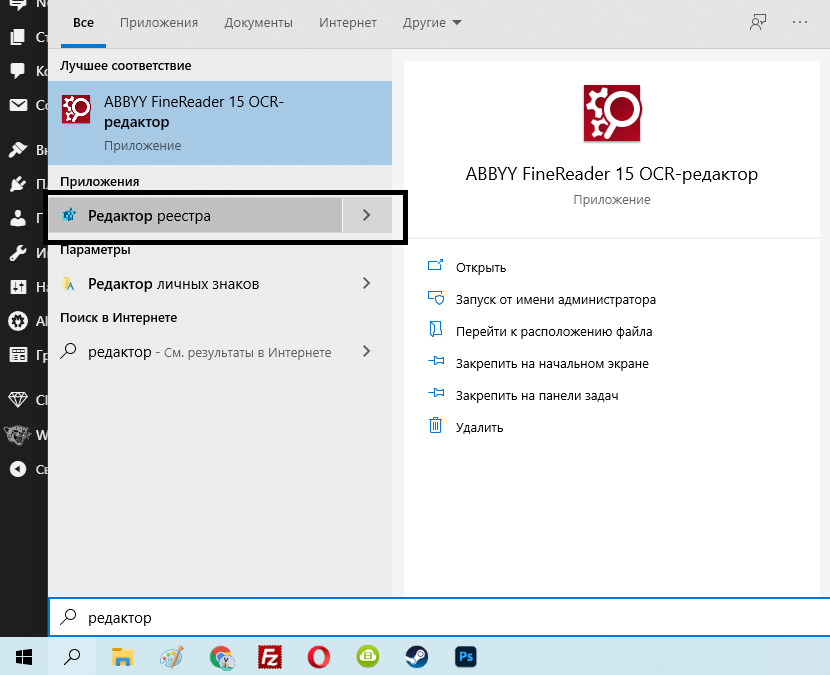This screenshot has width=830, height=675.
Task: Switch to the Документы tab
Action: click(258, 22)
